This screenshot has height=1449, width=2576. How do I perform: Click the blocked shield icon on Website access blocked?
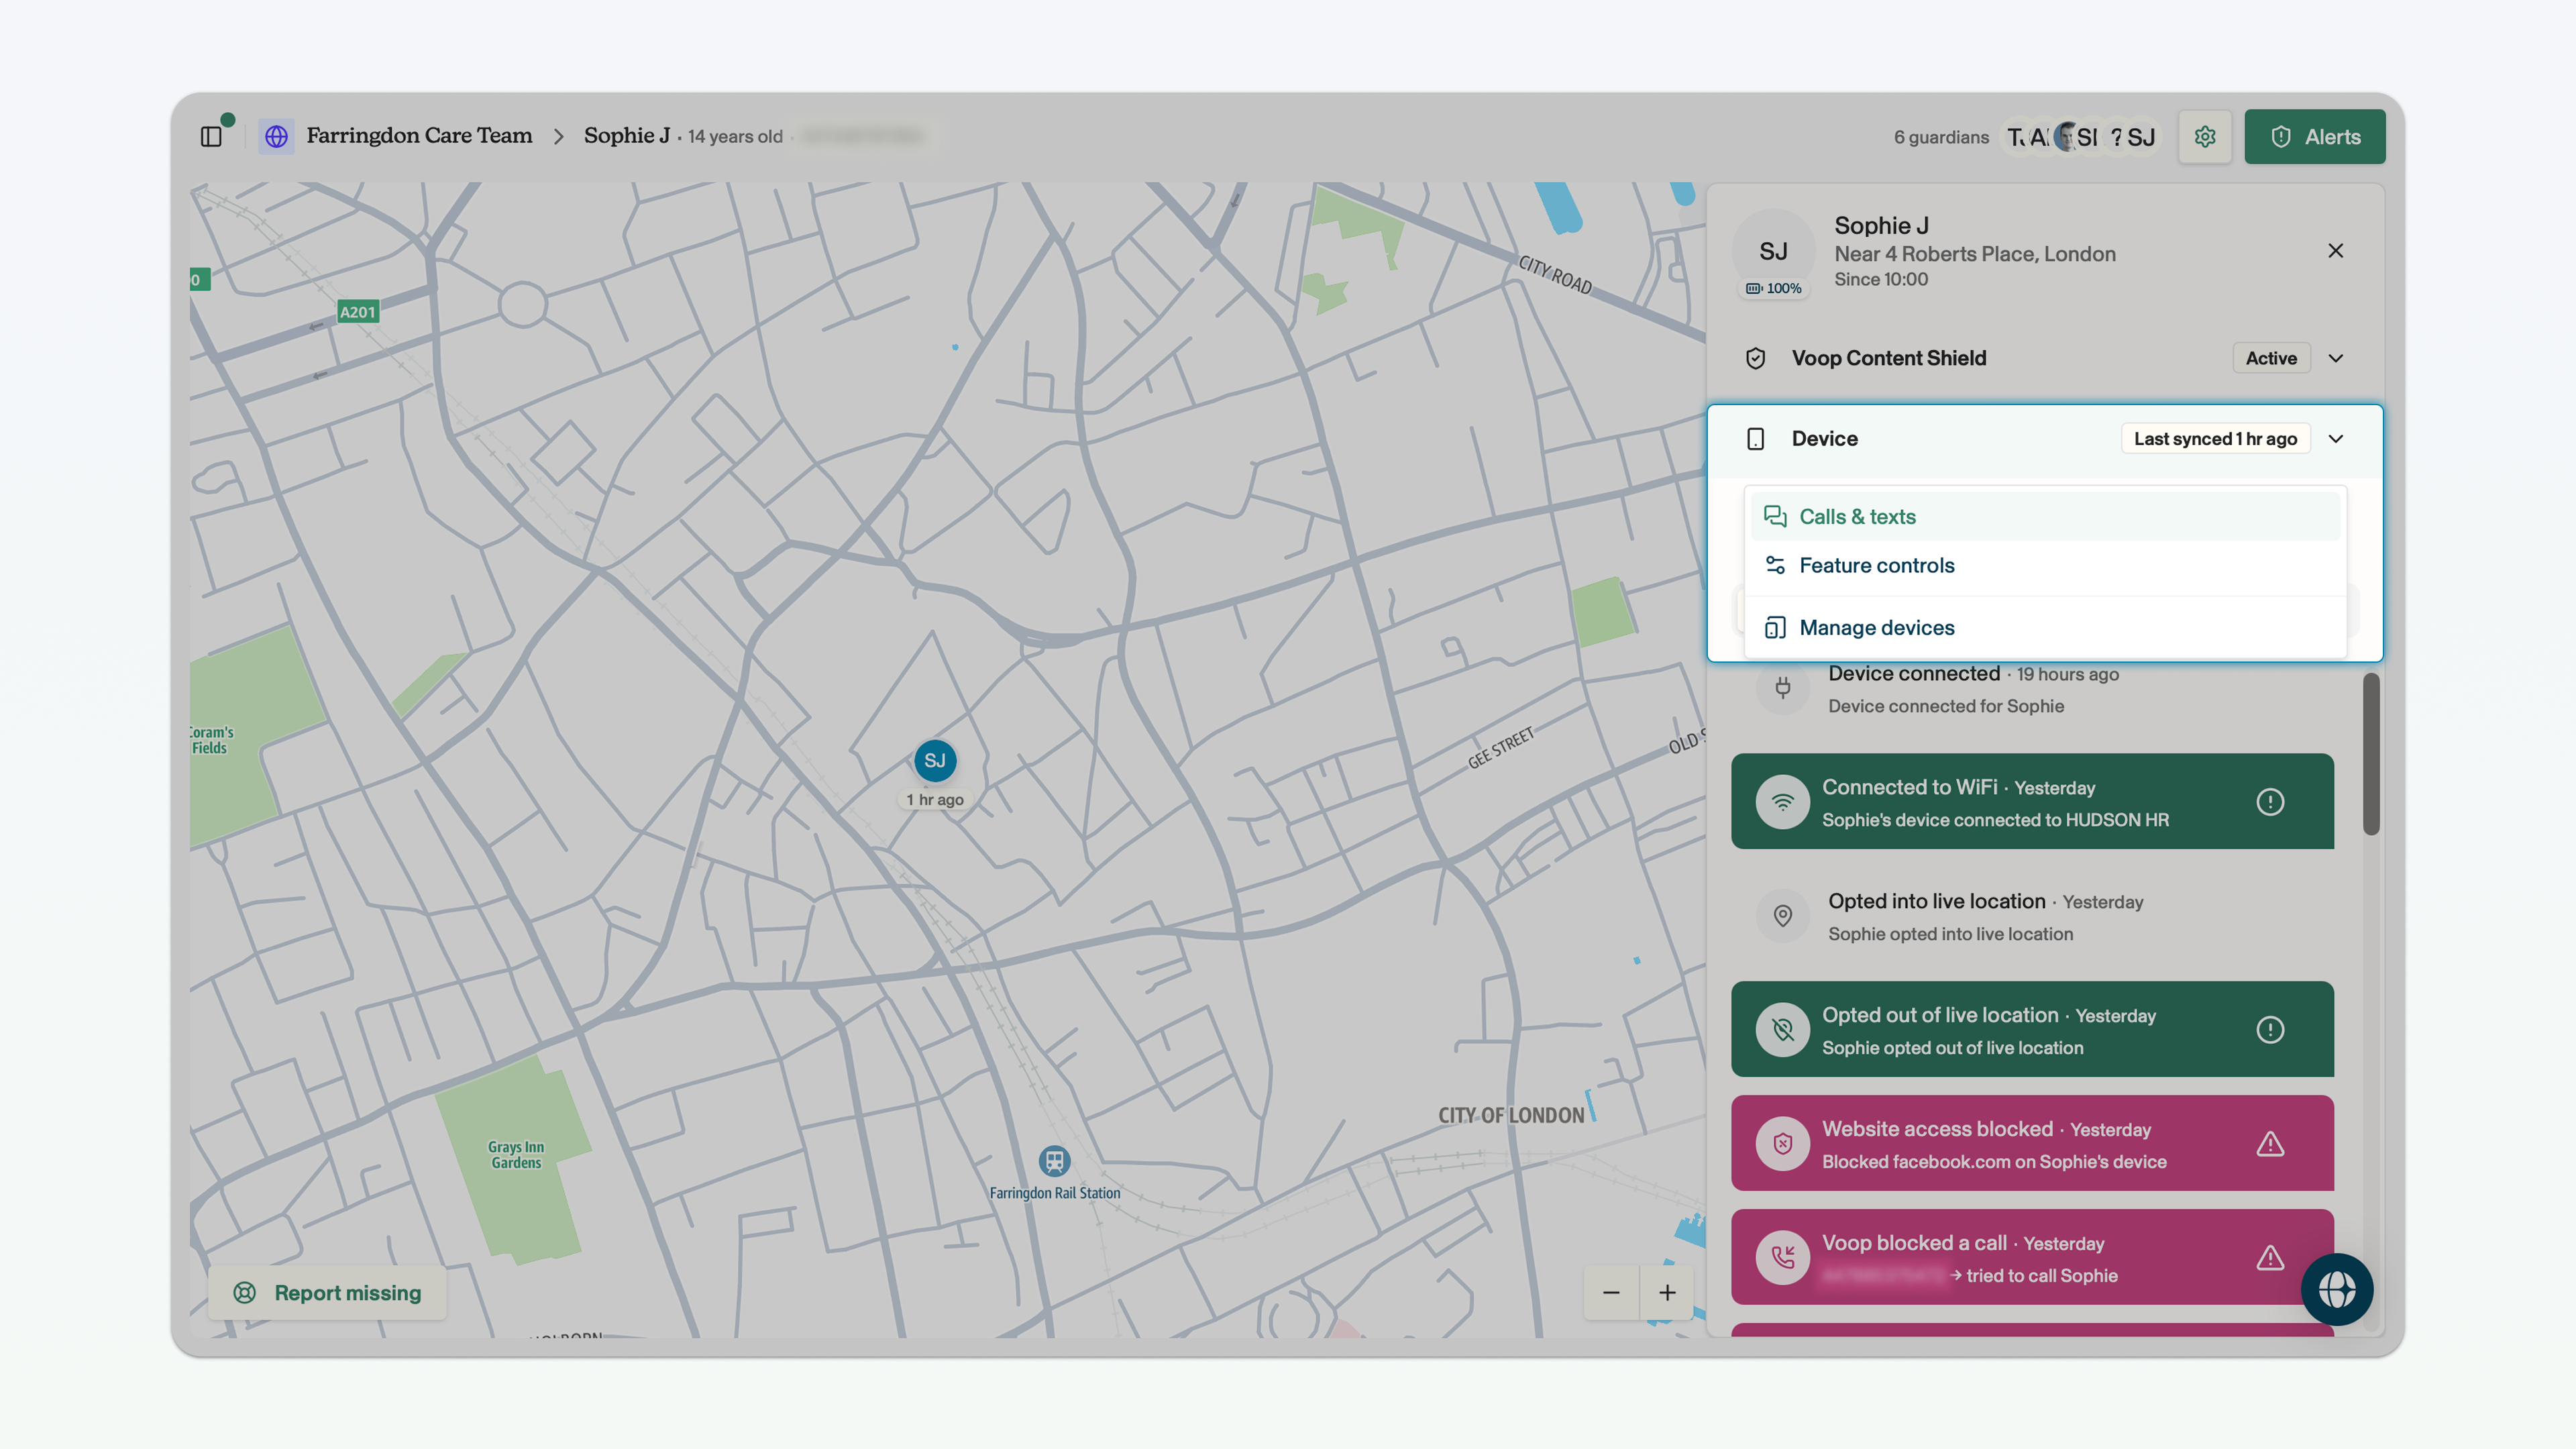1782,1144
